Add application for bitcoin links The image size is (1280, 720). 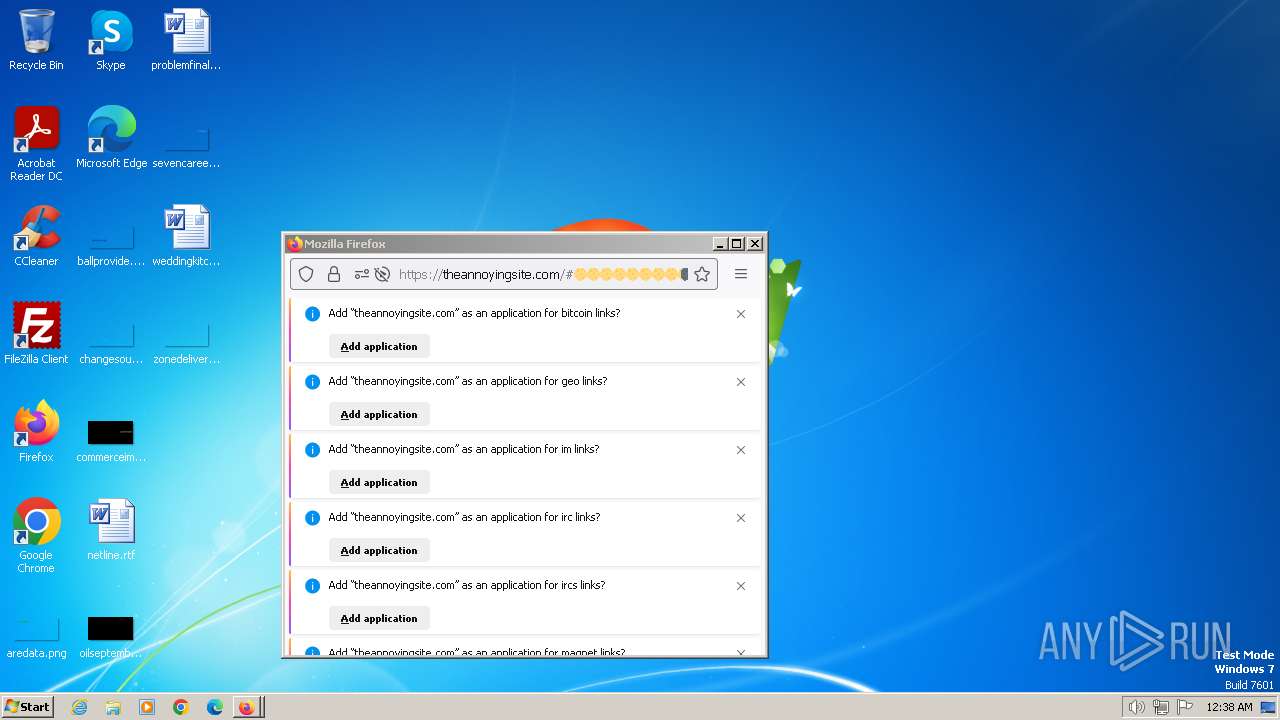[x=379, y=346]
